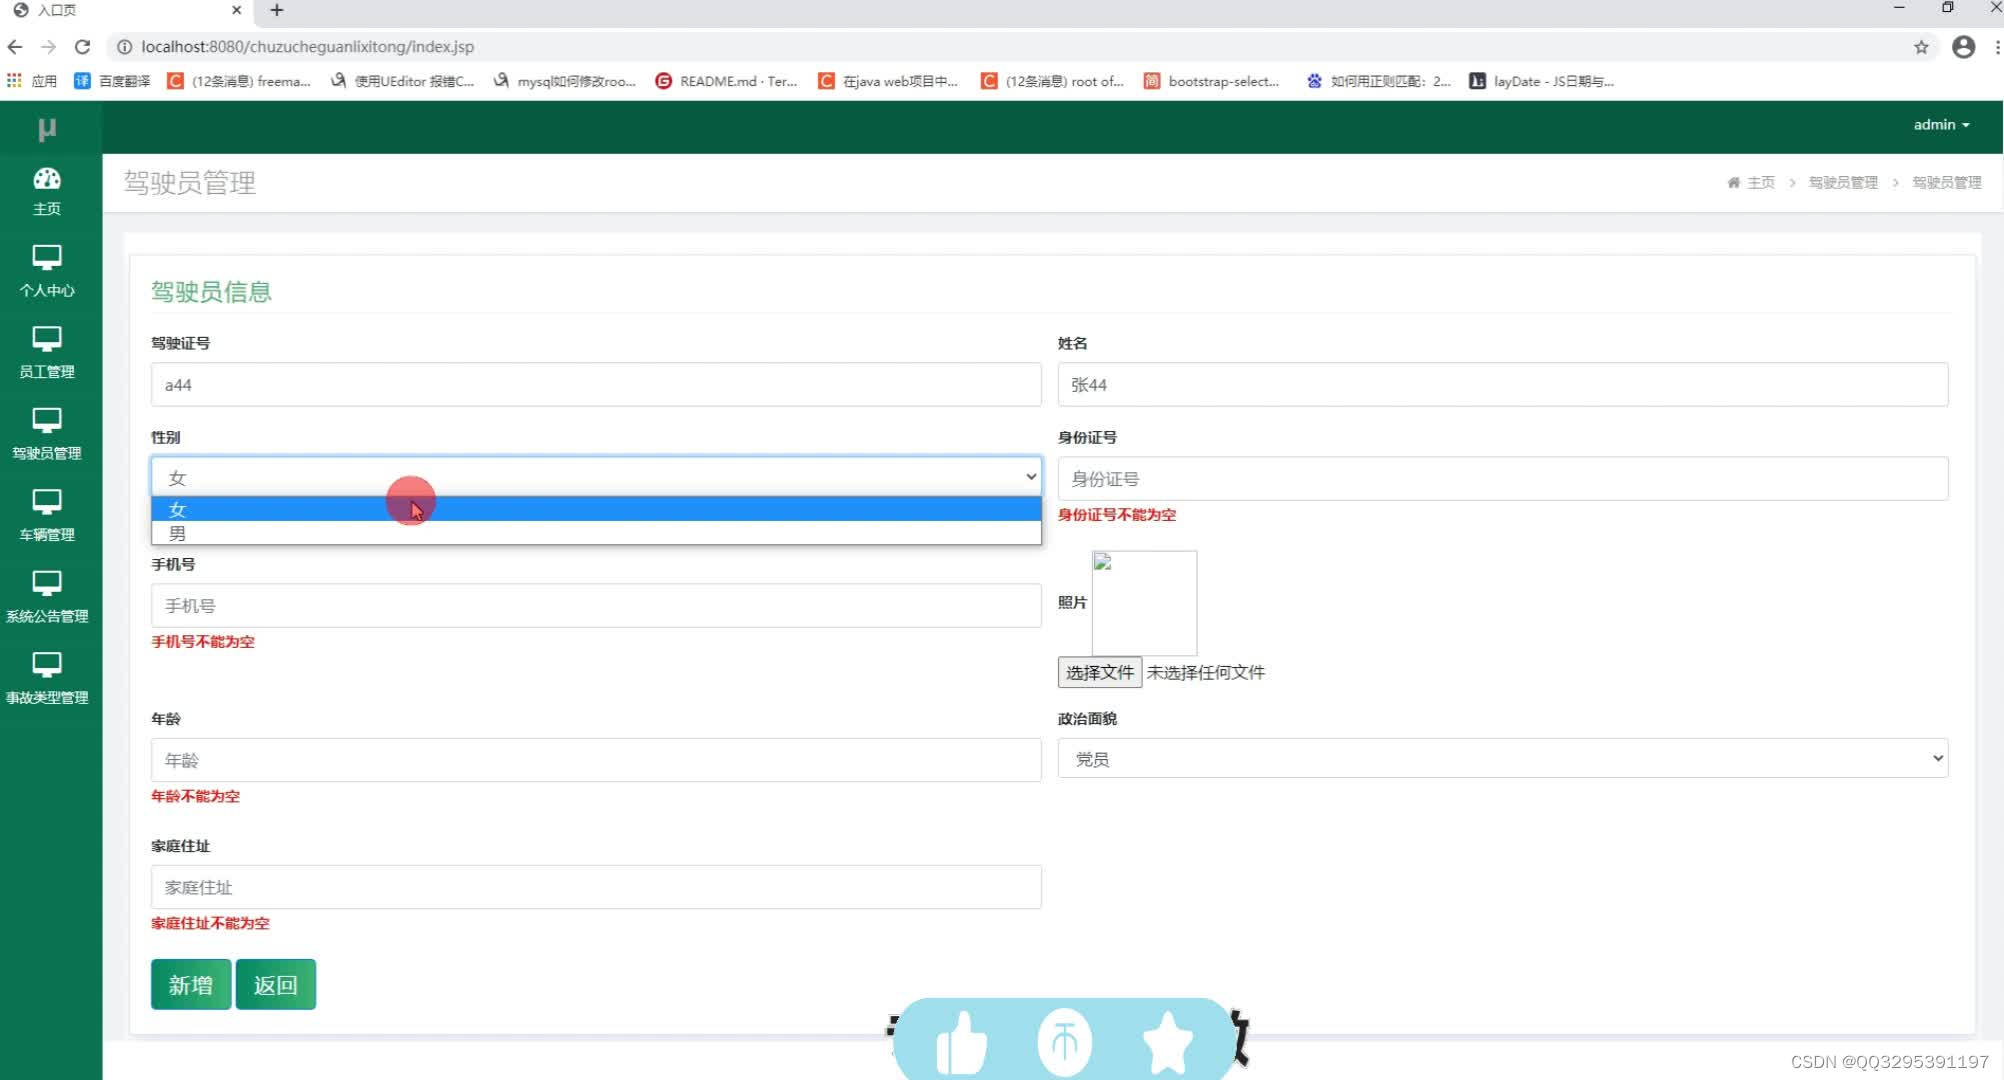Click the site information icon in address bar
2004x1080 pixels.
(124, 47)
